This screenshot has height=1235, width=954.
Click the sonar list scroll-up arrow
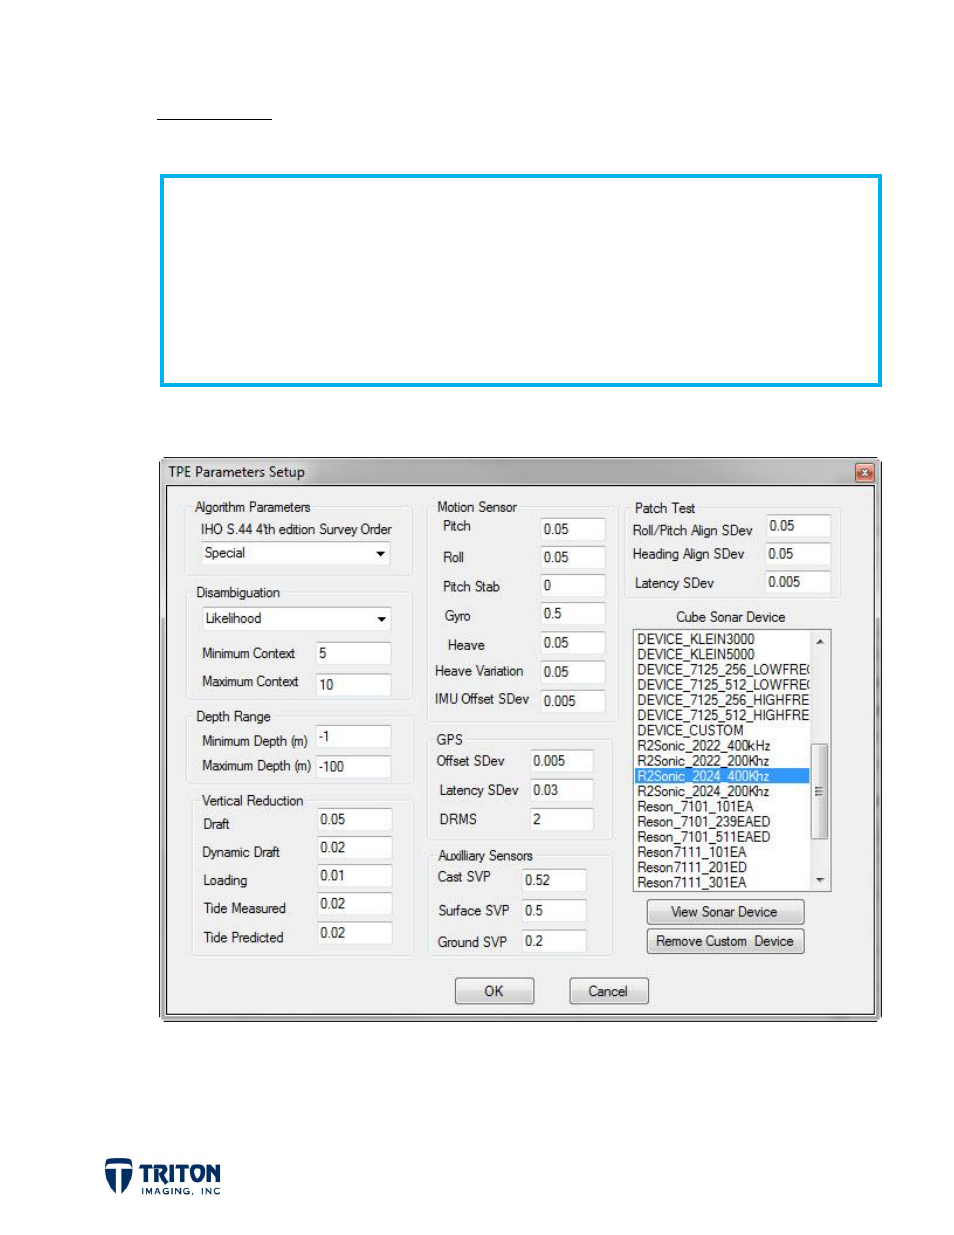click(x=820, y=641)
